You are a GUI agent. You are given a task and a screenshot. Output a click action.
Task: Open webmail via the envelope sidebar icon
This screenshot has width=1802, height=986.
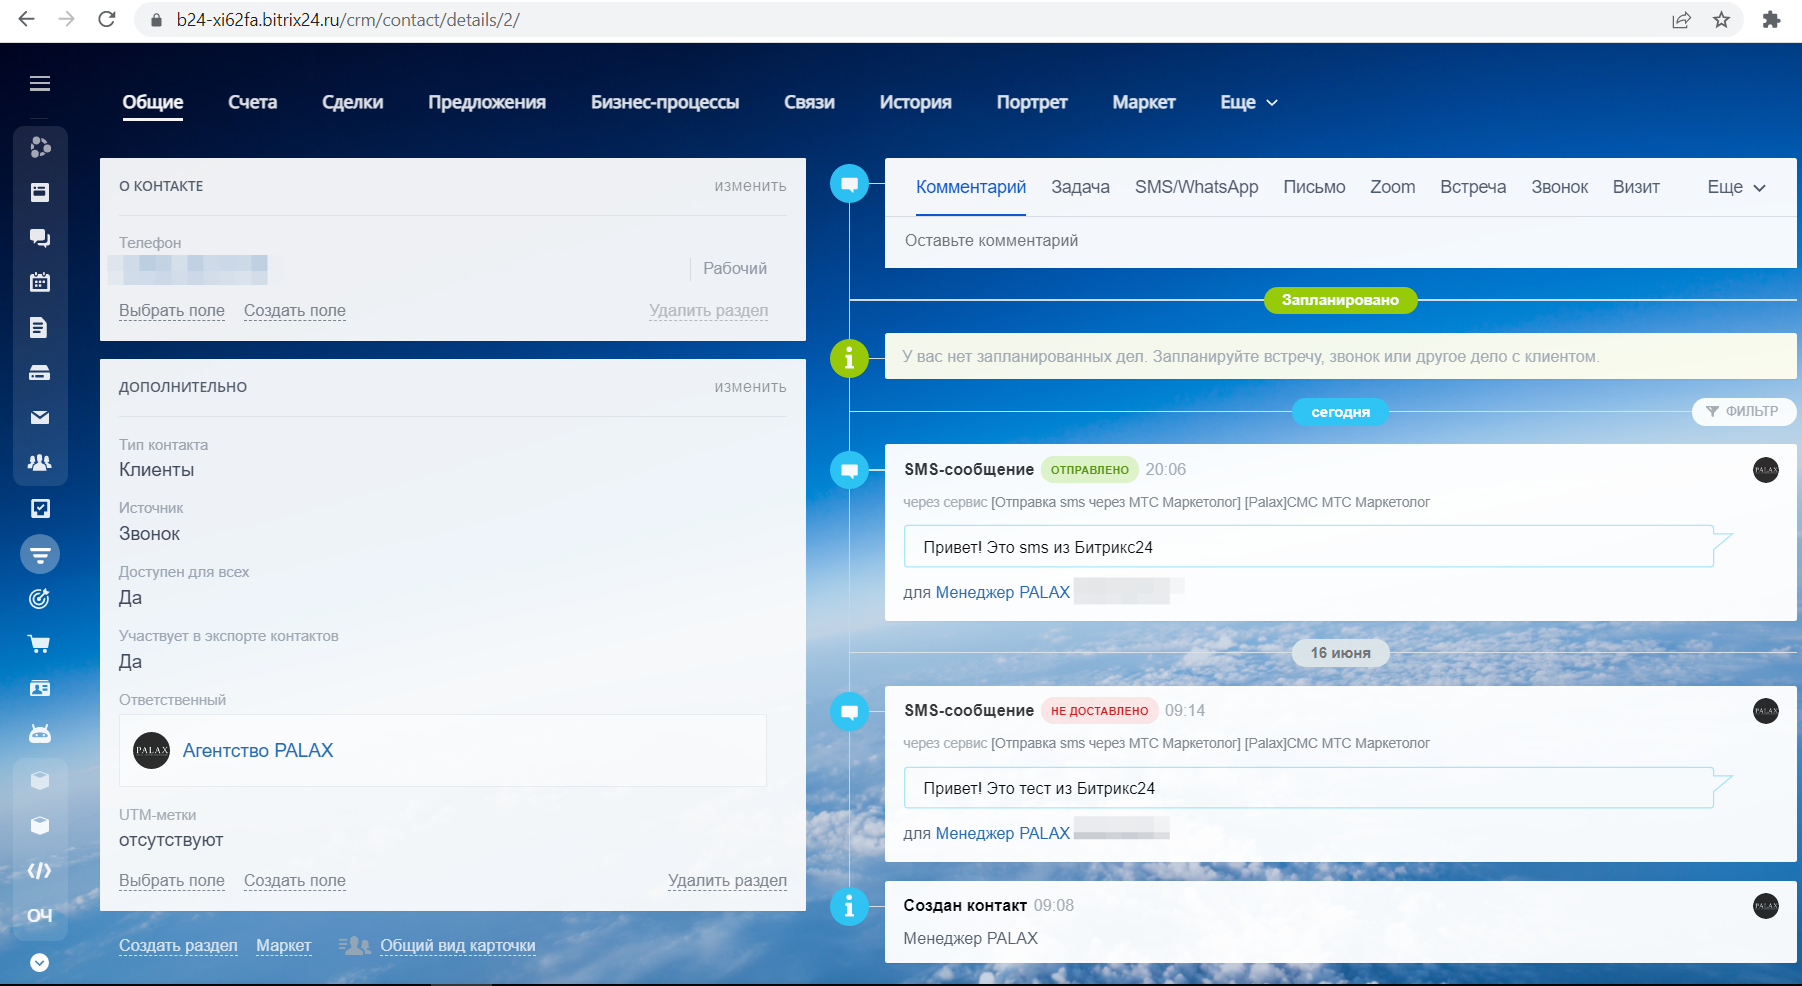(x=40, y=417)
